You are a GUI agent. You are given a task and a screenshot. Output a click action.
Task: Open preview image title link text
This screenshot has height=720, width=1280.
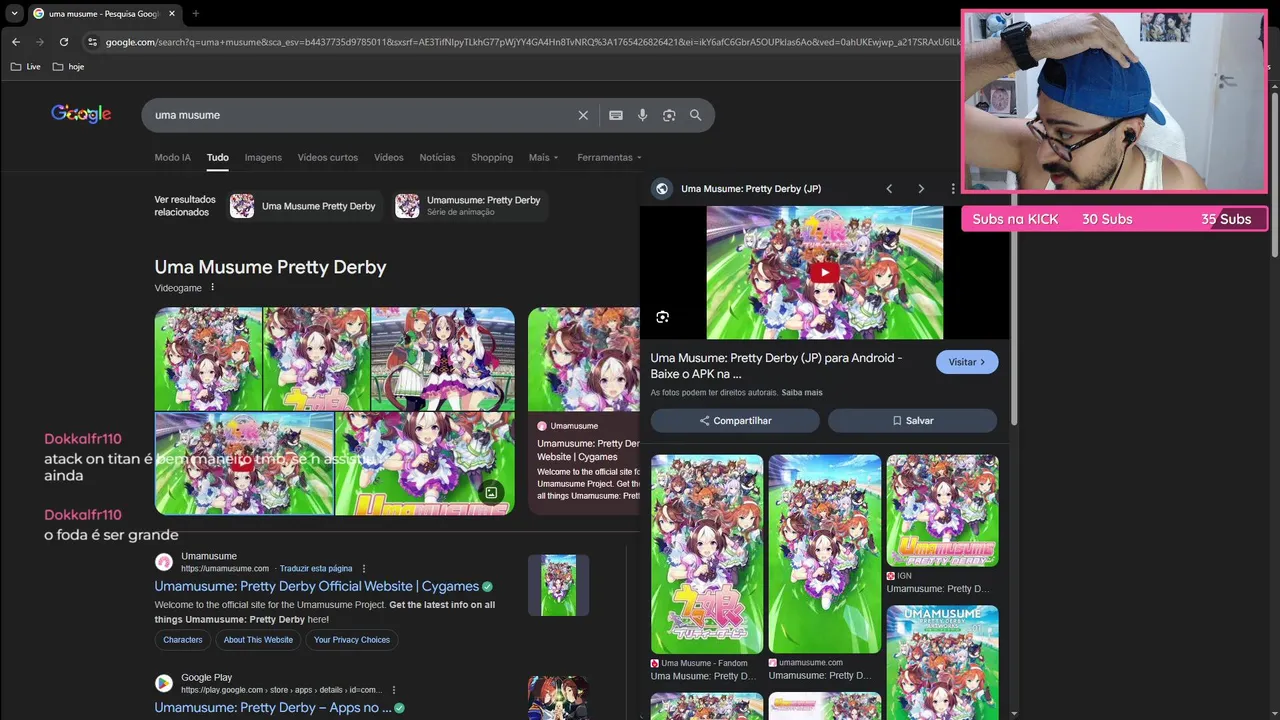coord(776,366)
